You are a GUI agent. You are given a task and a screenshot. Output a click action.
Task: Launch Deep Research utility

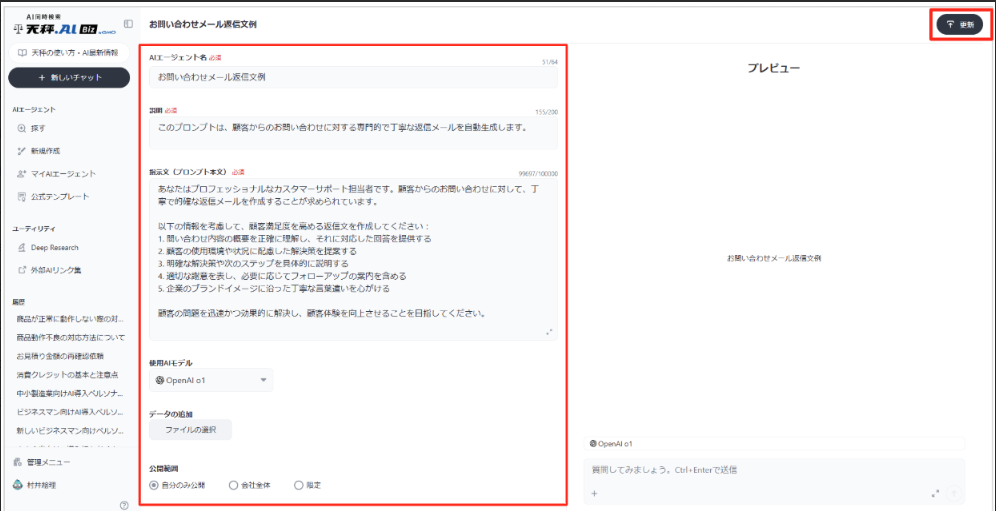pyautogui.click(x=48, y=247)
